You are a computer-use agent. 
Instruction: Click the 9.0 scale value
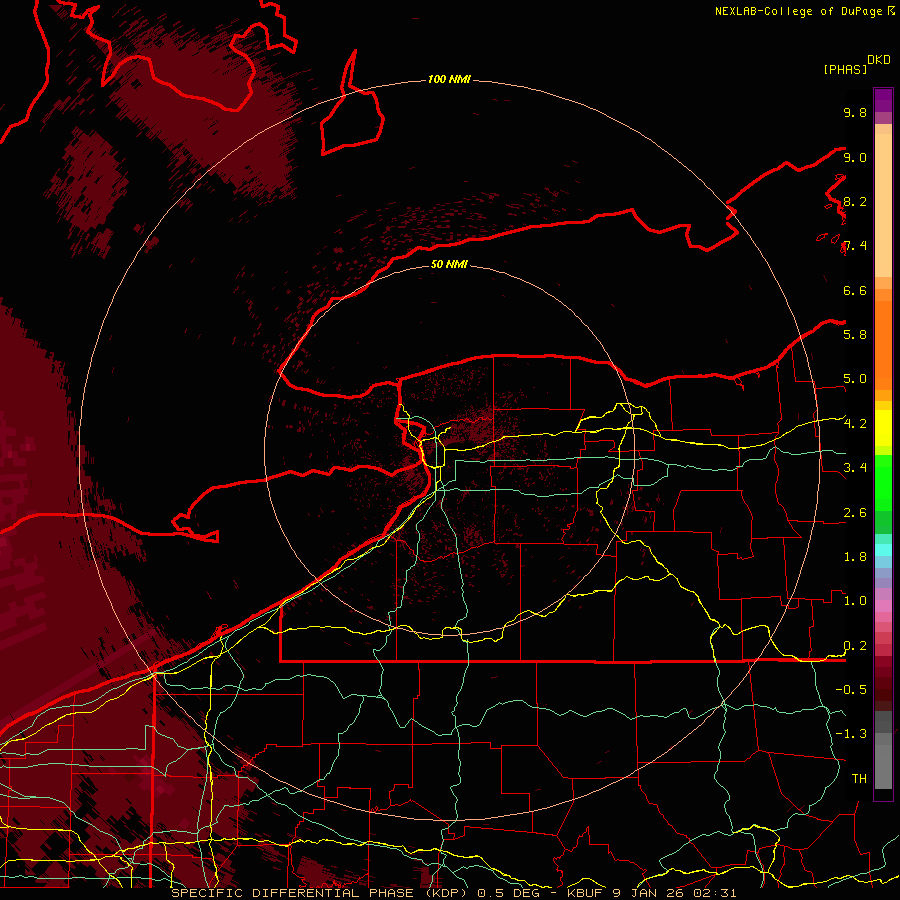[855, 157]
